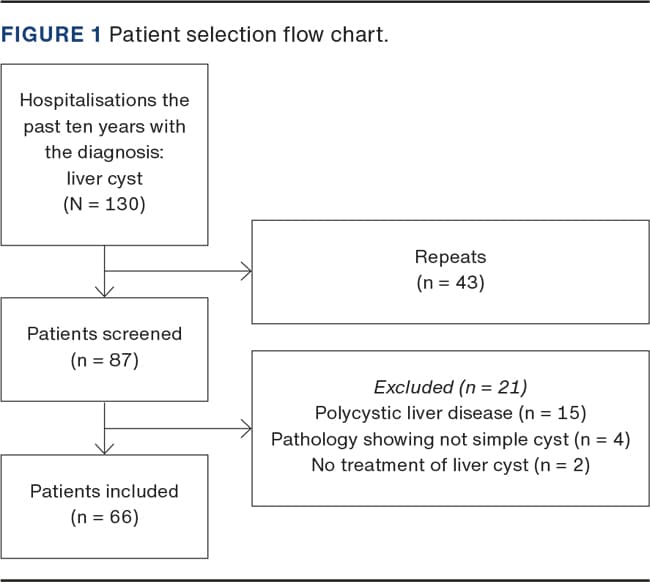Select the 'Hospitalisations the' text line
The height and width of the screenshot is (582, 650).
104,101
